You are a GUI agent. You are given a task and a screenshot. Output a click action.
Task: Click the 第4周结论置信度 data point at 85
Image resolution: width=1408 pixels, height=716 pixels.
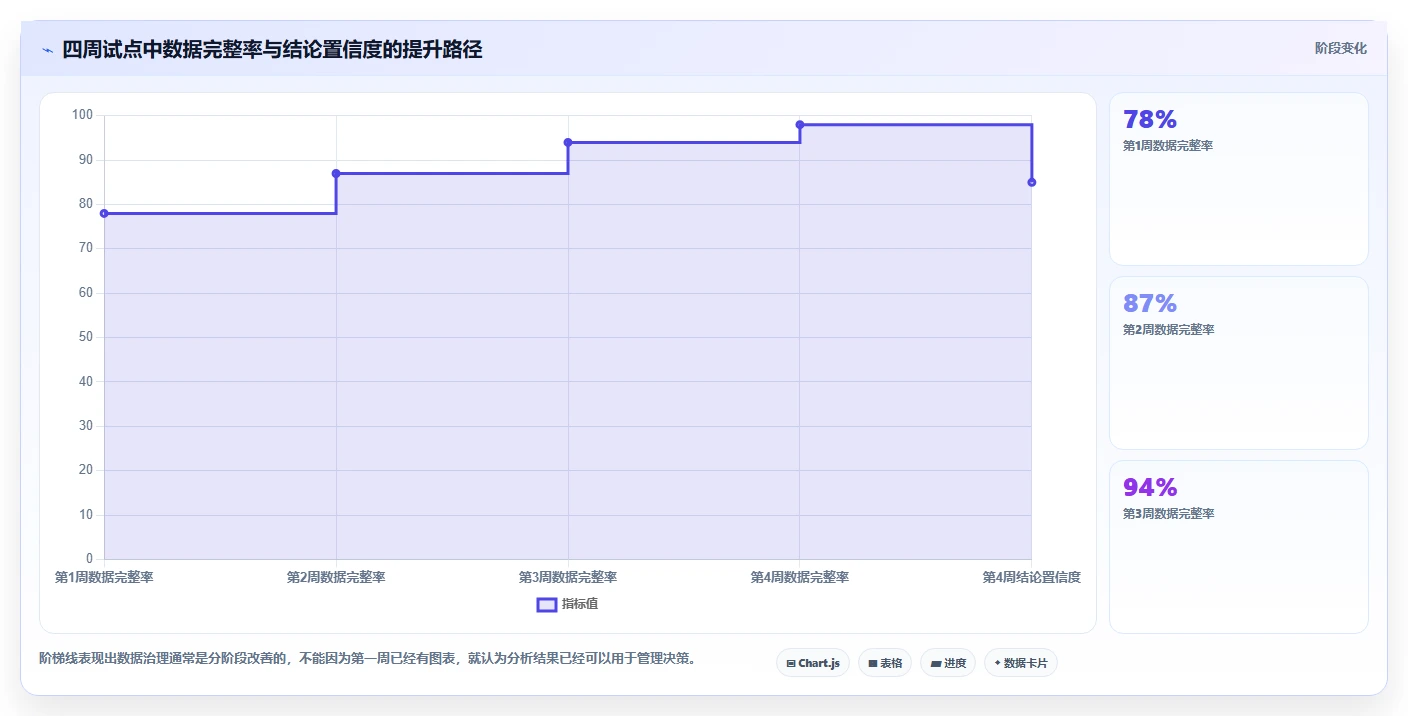tap(1031, 182)
